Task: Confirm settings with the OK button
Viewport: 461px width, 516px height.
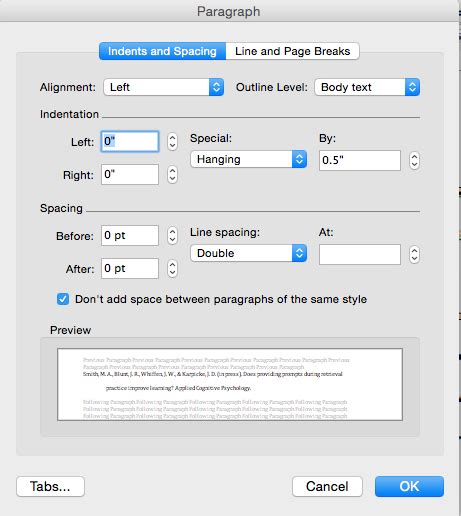Action: coord(409,486)
